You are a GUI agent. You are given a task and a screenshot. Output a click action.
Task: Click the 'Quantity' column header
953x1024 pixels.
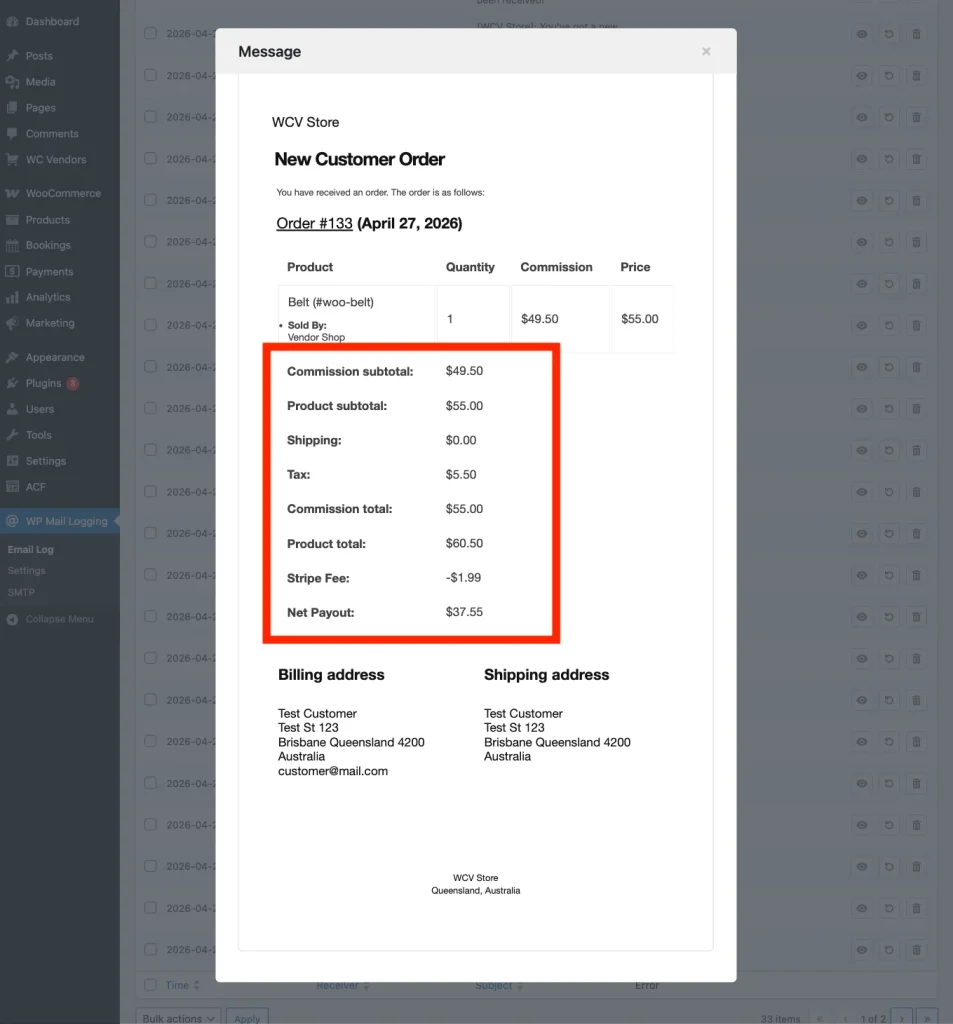click(470, 267)
